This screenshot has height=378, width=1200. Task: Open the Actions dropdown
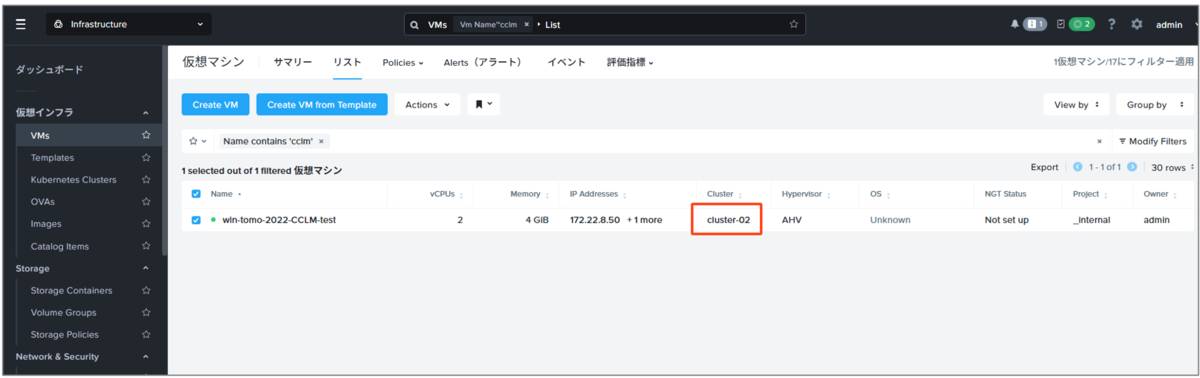pyautogui.click(x=427, y=104)
